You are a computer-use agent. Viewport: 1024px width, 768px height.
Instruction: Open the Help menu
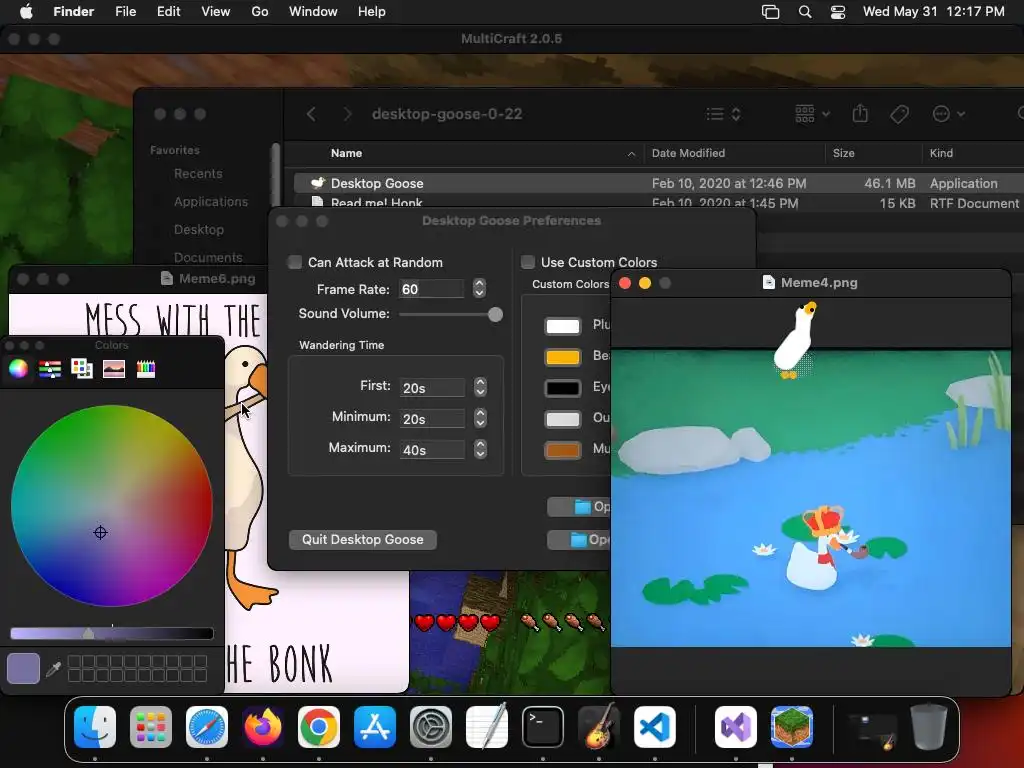(x=372, y=12)
